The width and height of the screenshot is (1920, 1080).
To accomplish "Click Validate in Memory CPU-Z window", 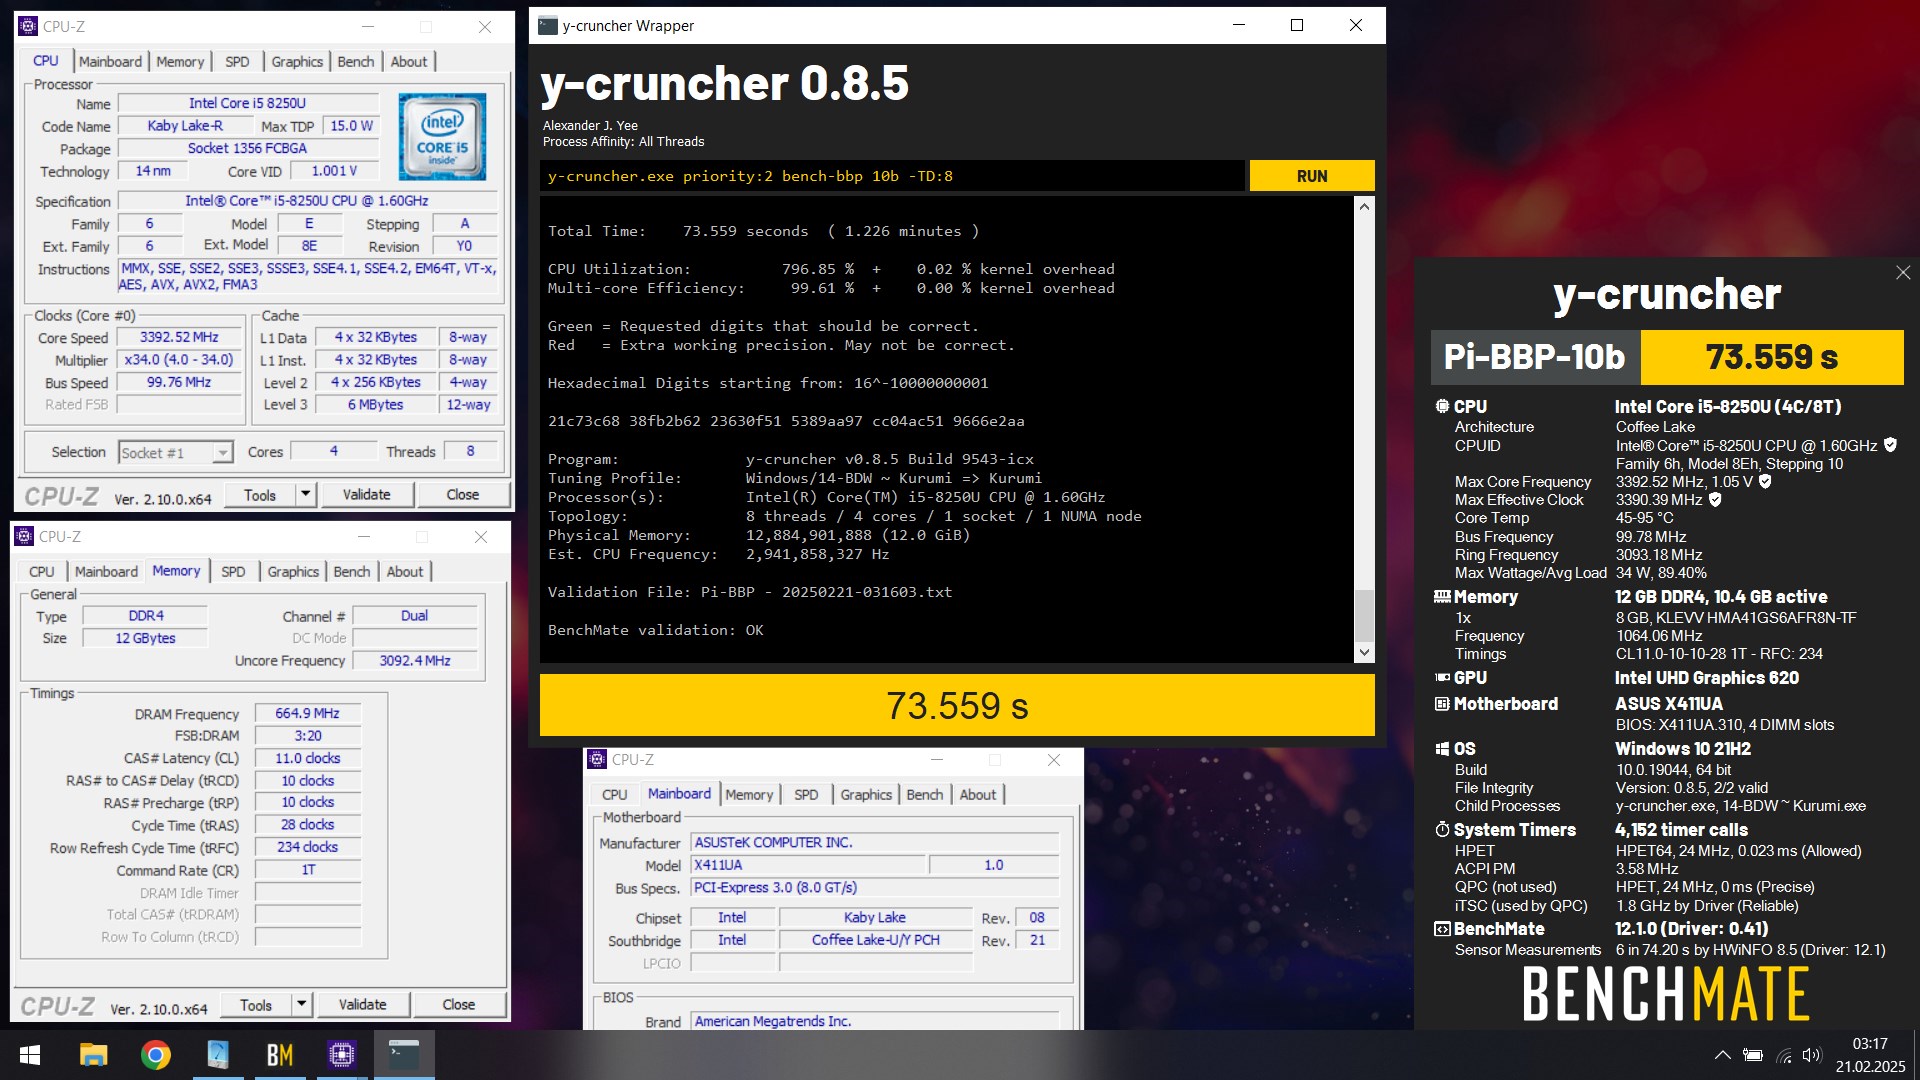I will [x=363, y=1004].
